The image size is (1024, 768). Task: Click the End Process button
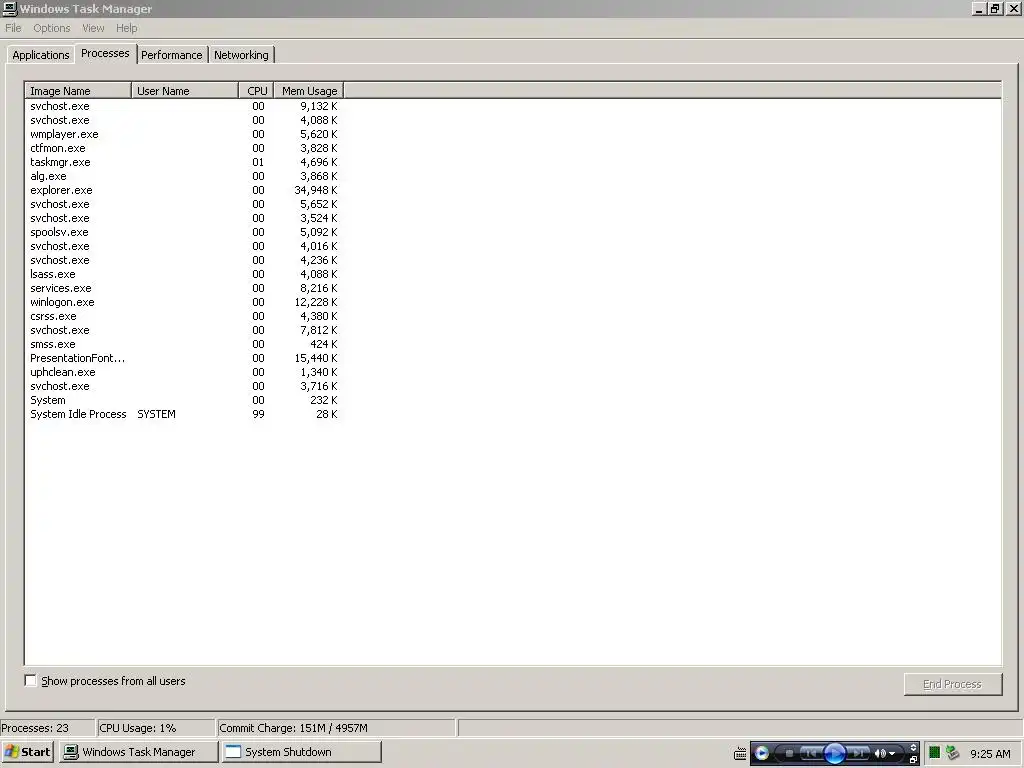pos(952,684)
